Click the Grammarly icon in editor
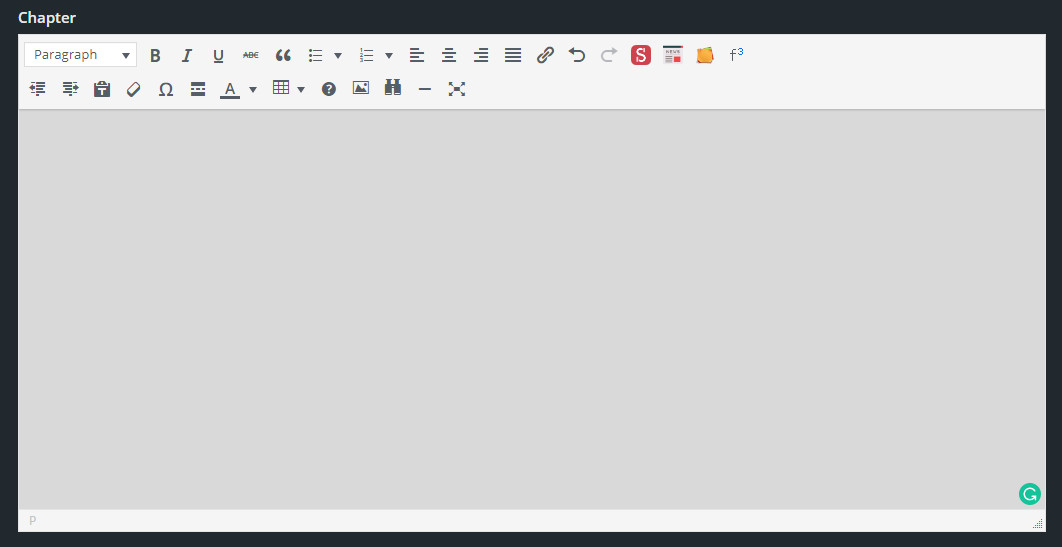The width and height of the screenshot is (1062, 547). click(x=1029, y=494)
